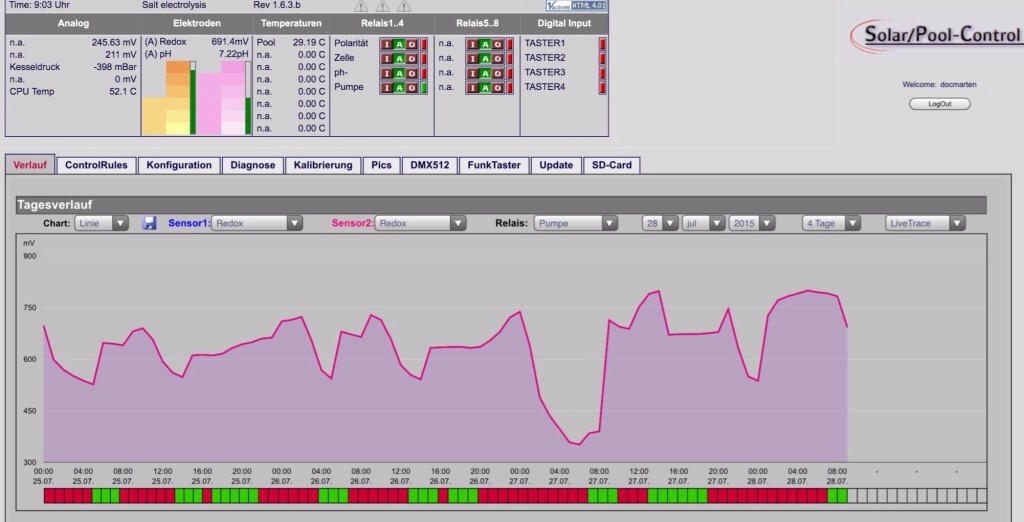Viewport: 1024px width, 522px height.
Task: Click the third warning triangle icon
Action: click(404, 6)
